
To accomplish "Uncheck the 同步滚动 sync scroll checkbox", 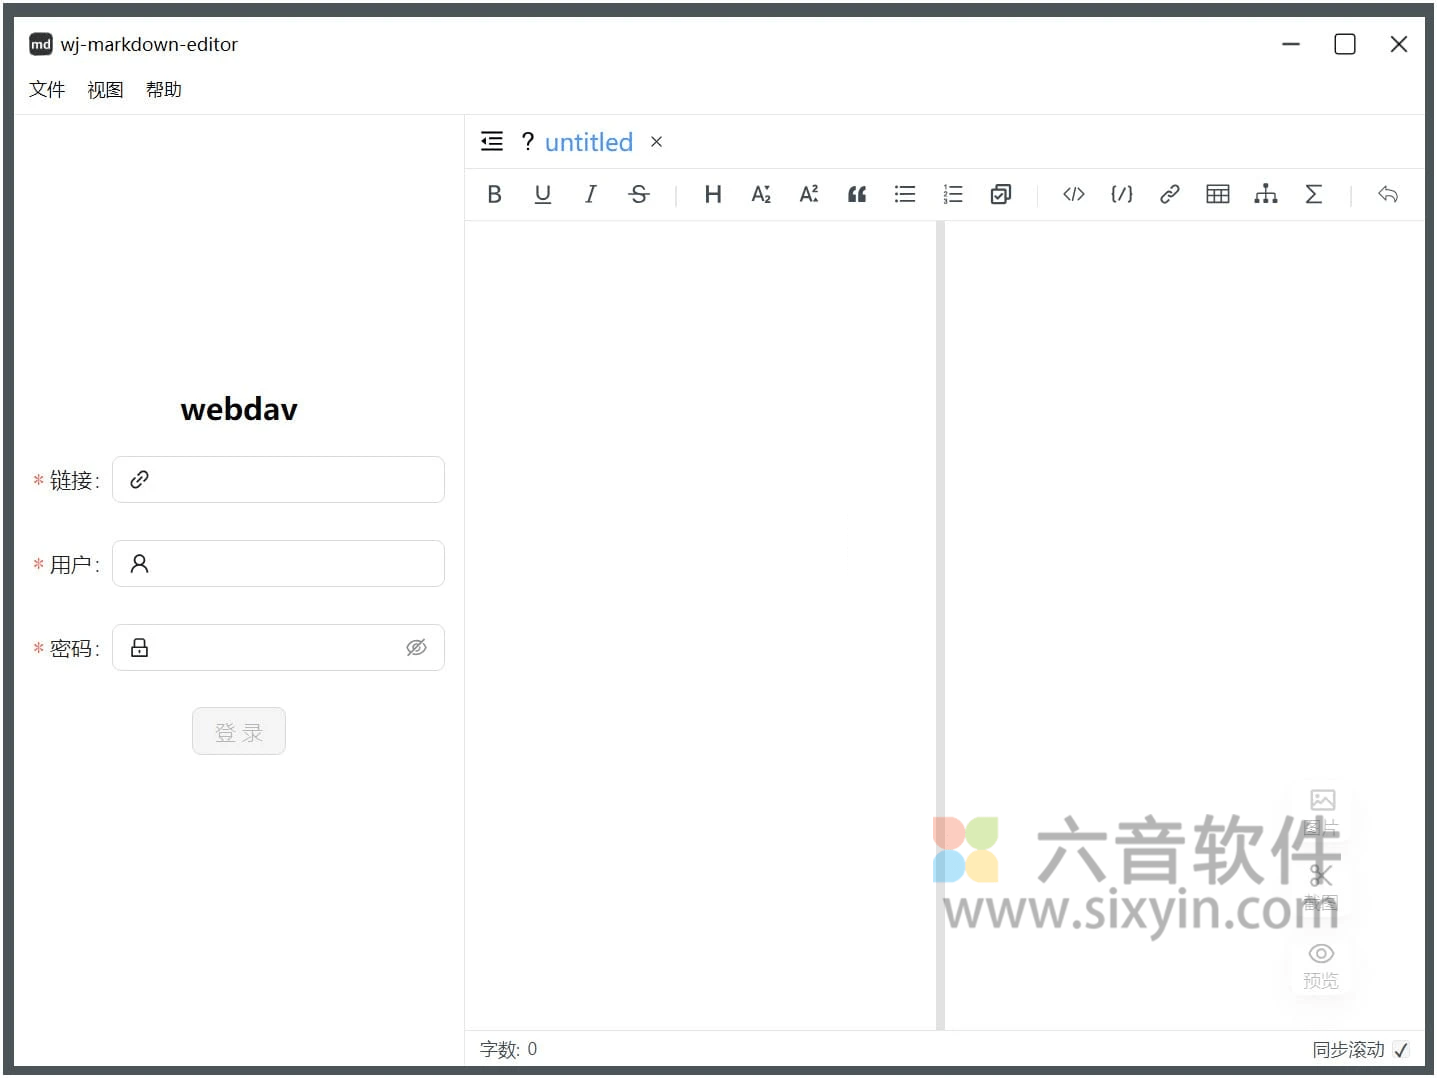I will point(1400,1050).
